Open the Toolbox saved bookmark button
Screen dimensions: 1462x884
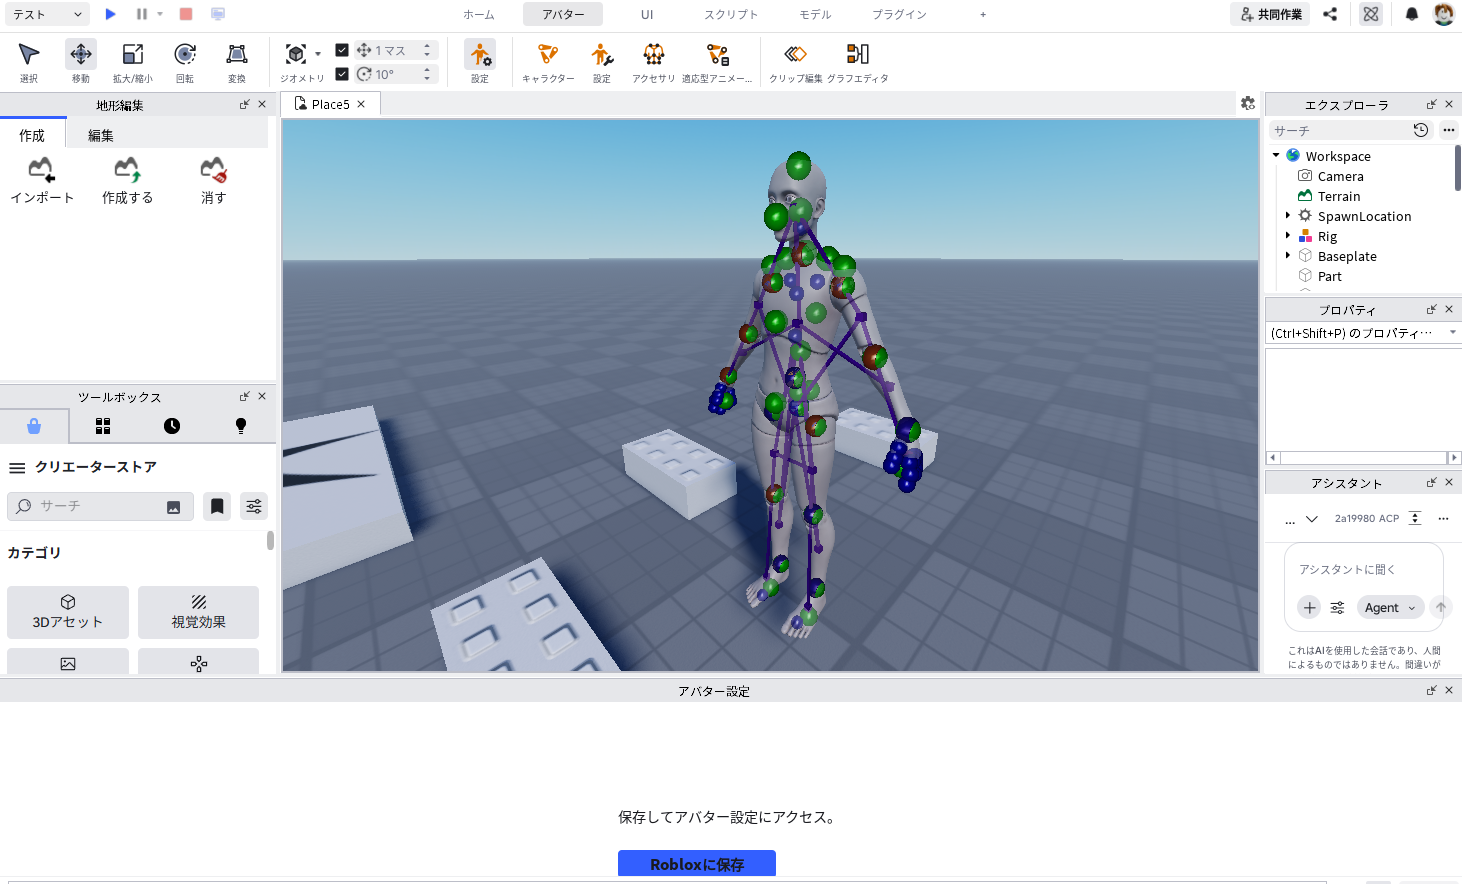point(217,506)
